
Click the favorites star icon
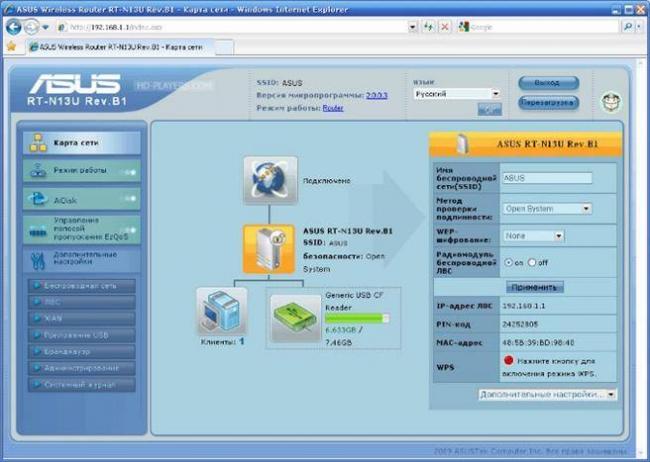(11, 46)
